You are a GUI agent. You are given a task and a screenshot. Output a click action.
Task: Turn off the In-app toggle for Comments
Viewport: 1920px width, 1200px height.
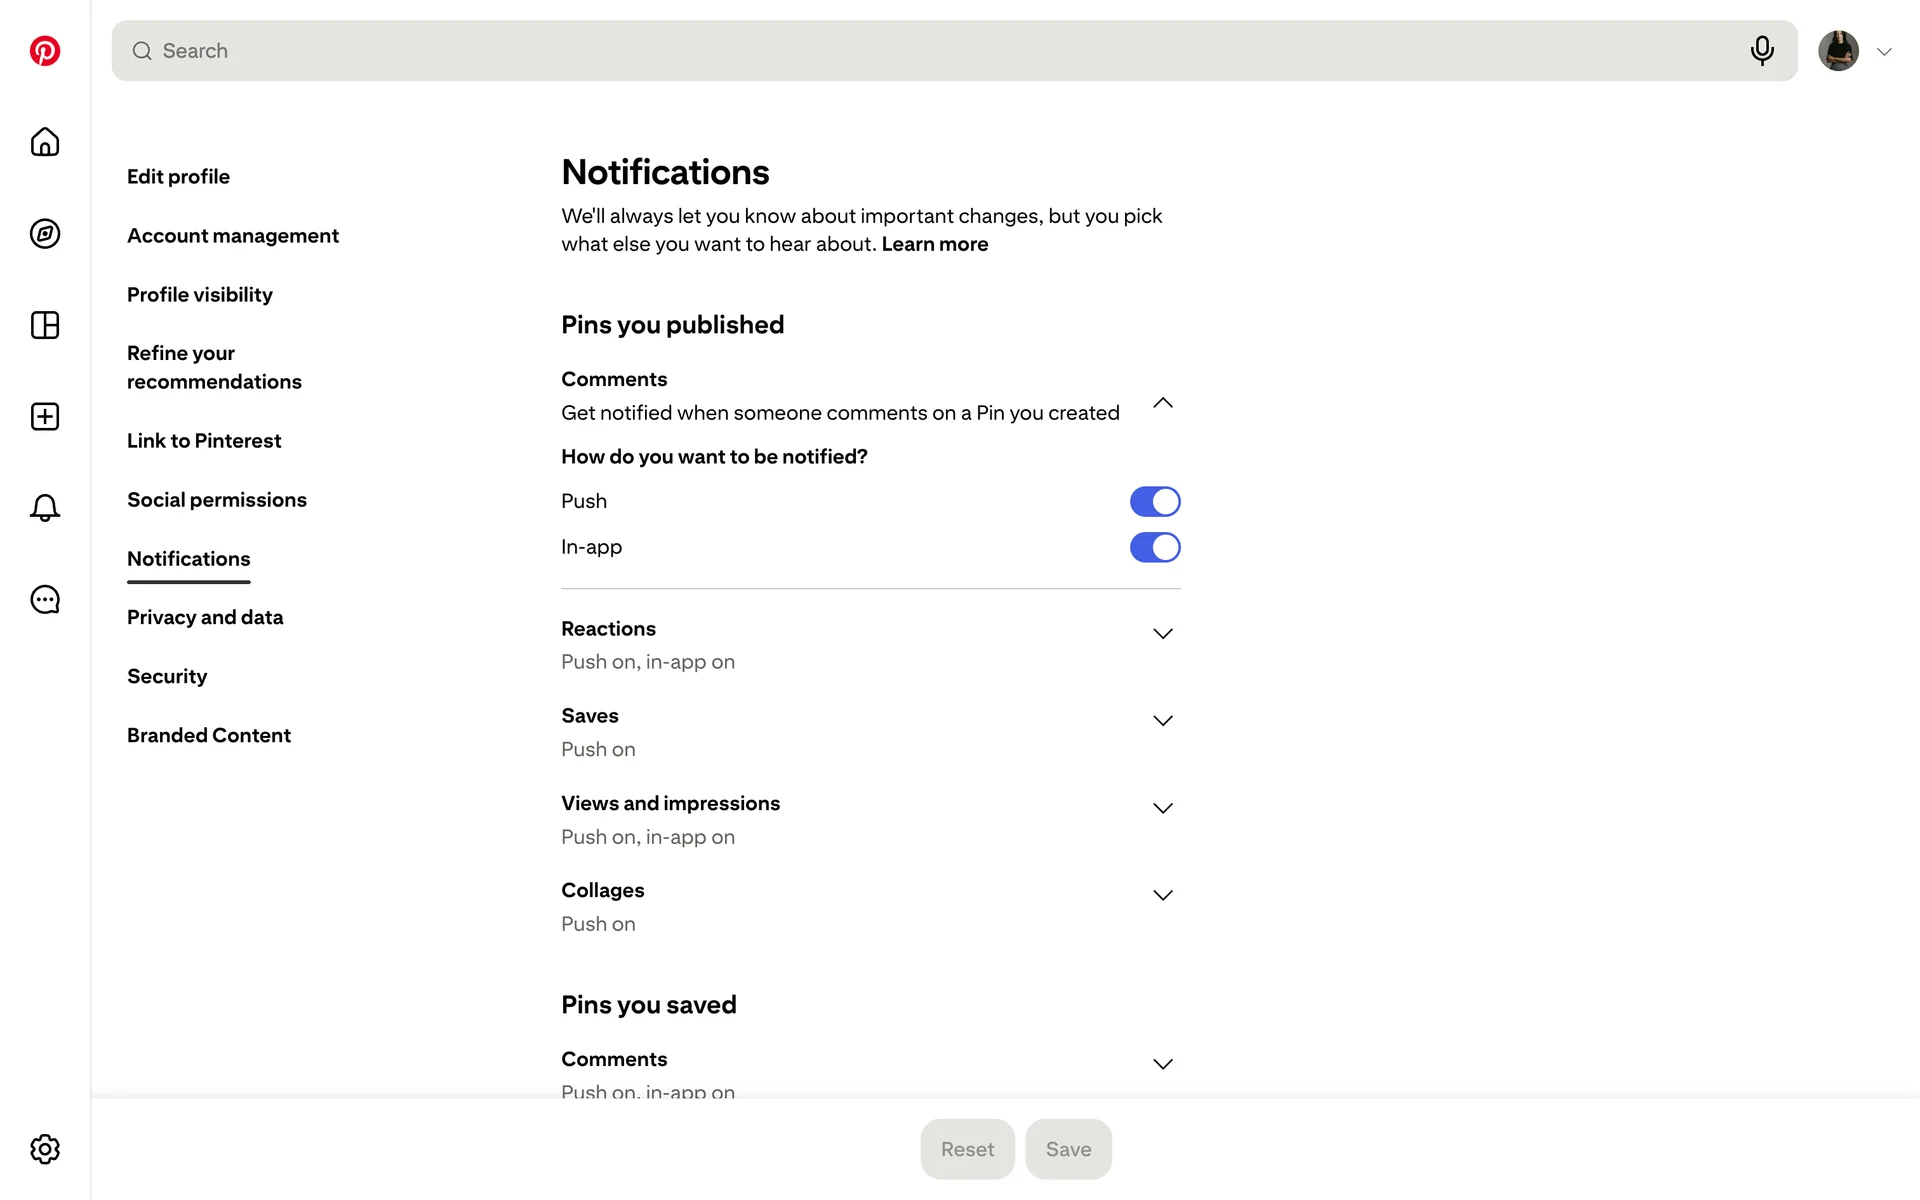(x=1155, y=547)
